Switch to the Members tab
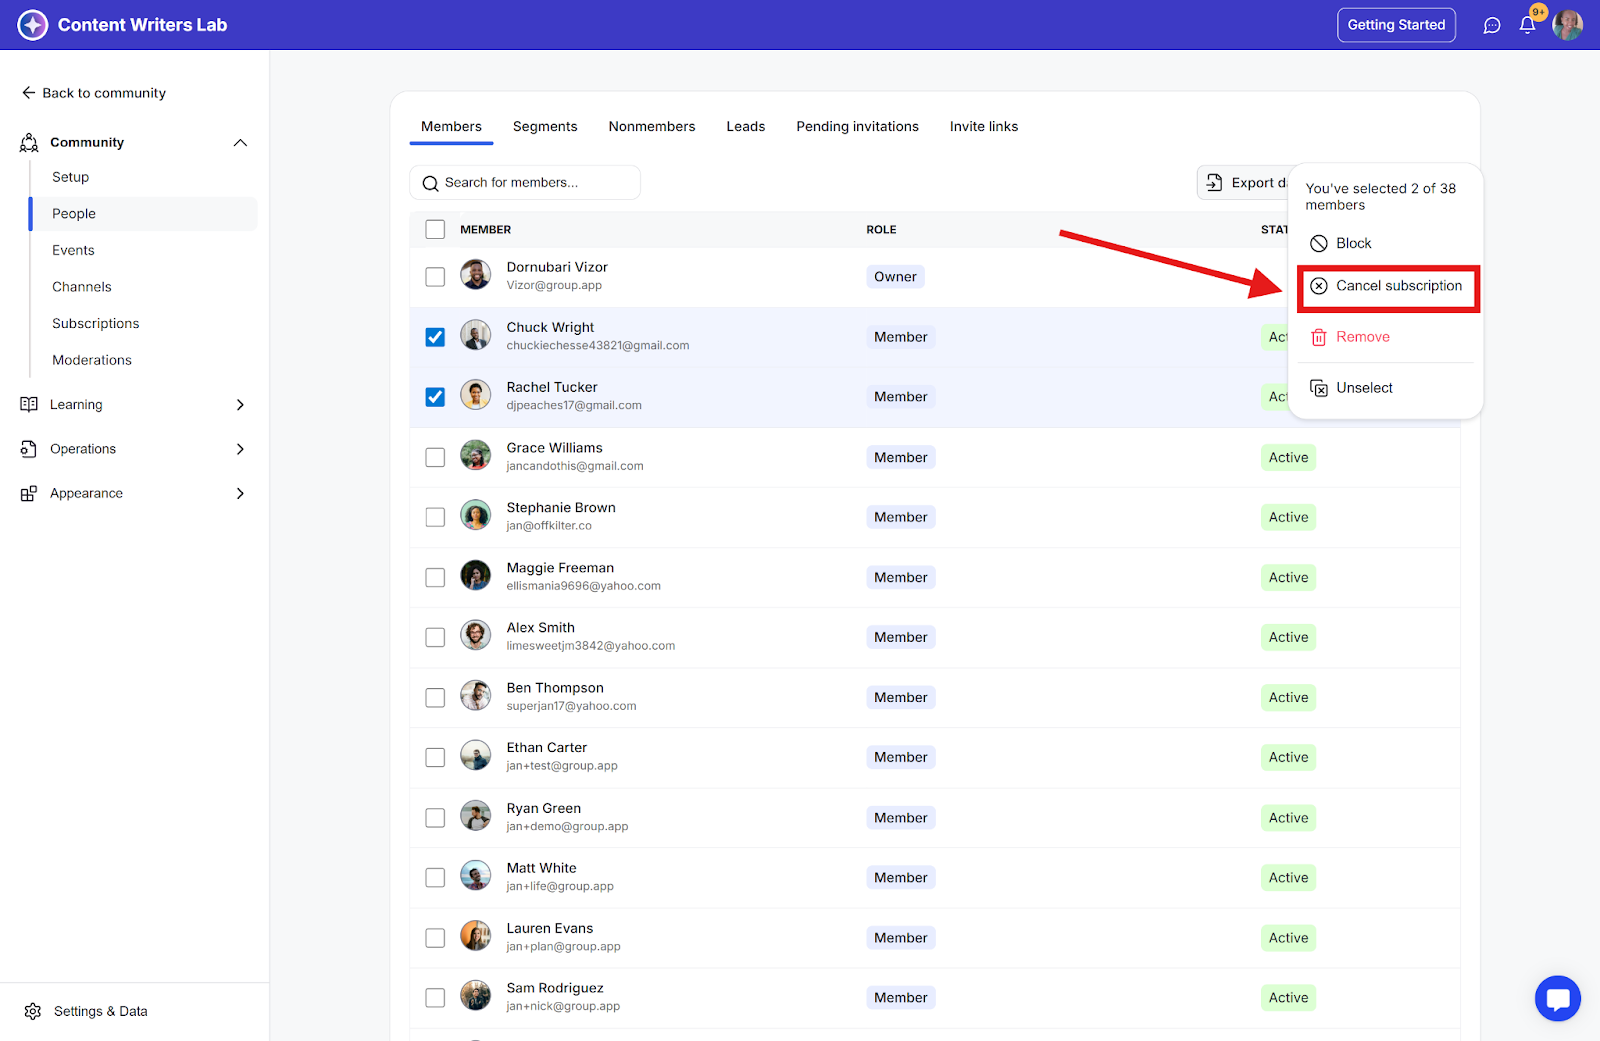This screenshot has height=1041, width=1600. (x=451, y=127)
